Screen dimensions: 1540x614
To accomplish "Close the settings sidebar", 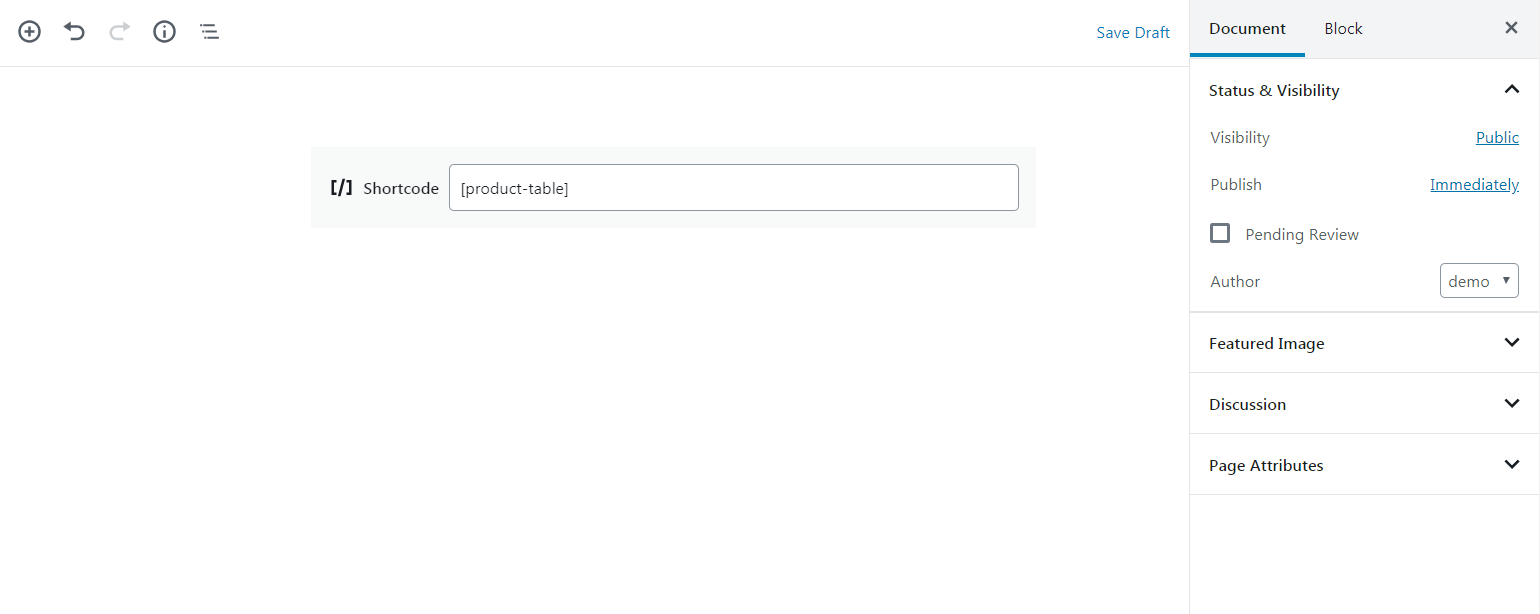I will point(1511,27).
